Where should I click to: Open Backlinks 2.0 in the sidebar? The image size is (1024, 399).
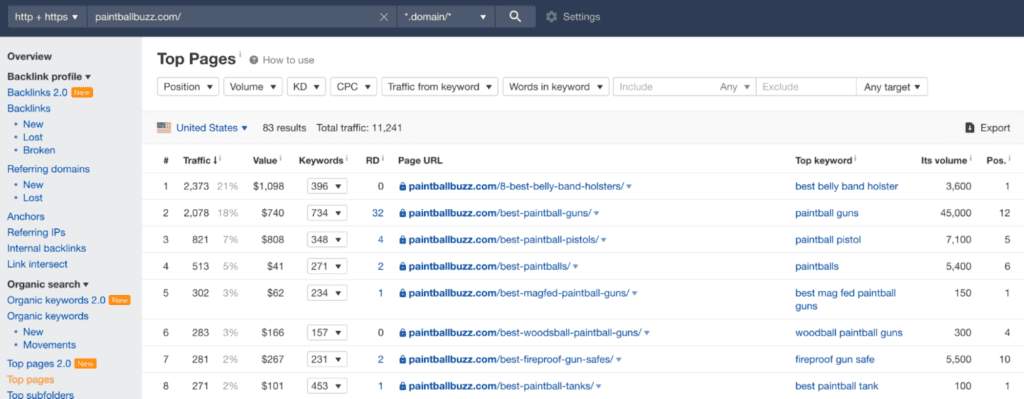(37, 93)
